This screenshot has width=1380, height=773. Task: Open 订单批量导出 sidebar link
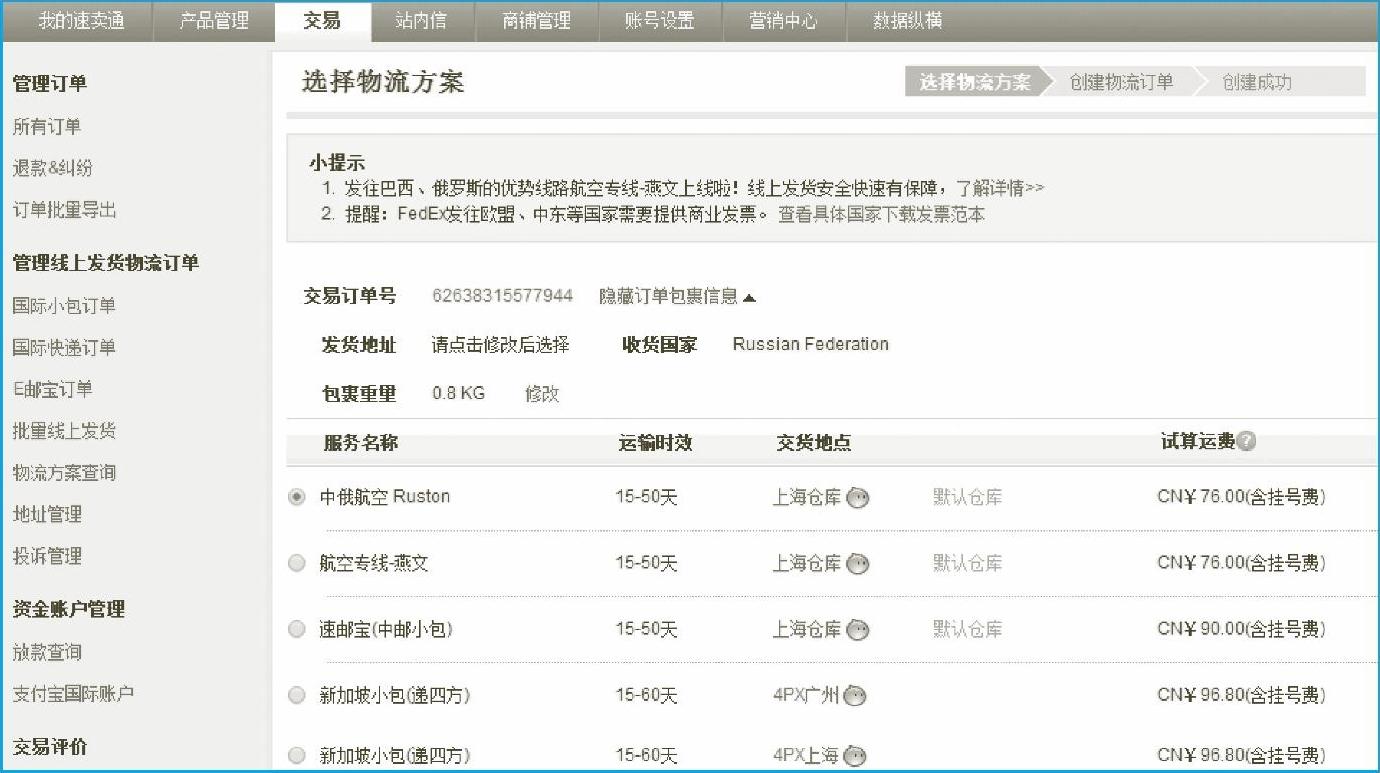[x=65, y=210]
